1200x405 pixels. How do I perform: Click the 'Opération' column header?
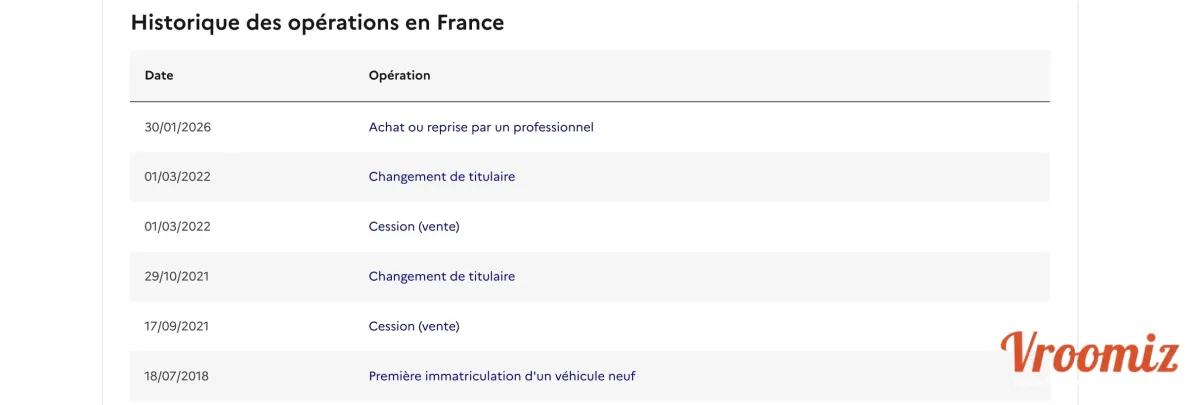click(x=399, y=76)
